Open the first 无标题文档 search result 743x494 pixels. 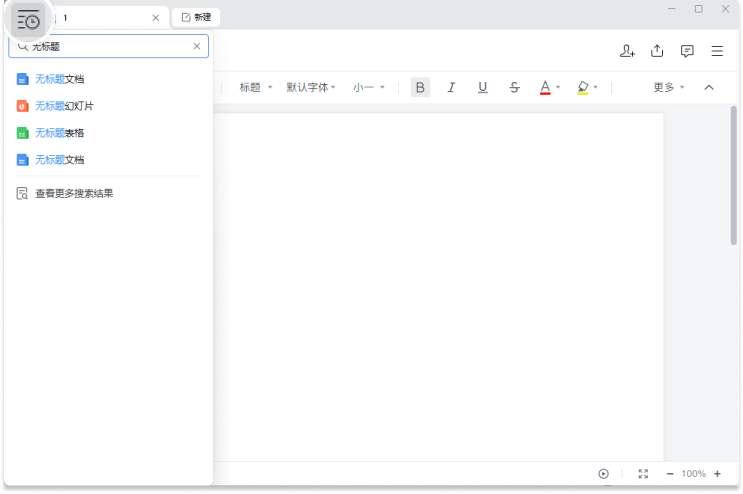(x=109, y=79)
